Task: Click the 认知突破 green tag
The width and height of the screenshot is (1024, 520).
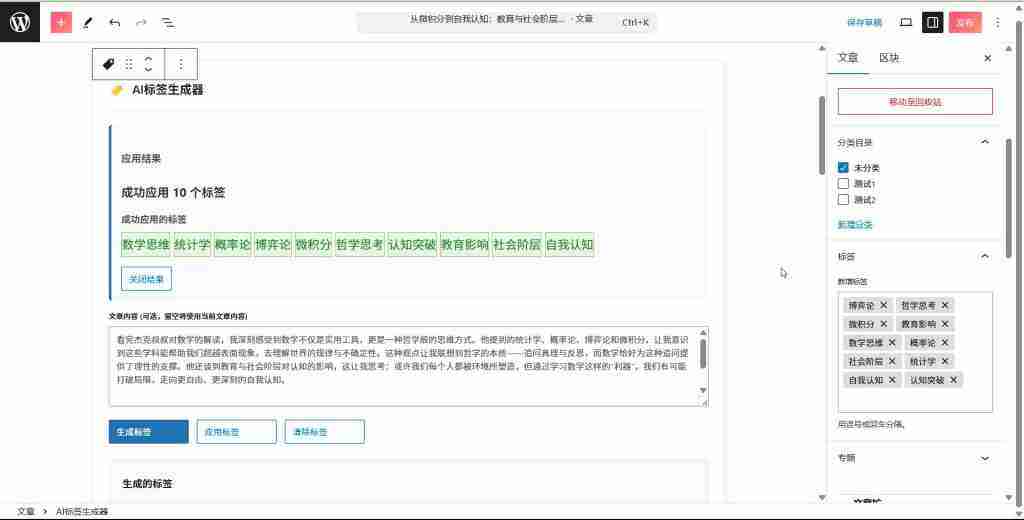Action: click(x=412, y=245)
